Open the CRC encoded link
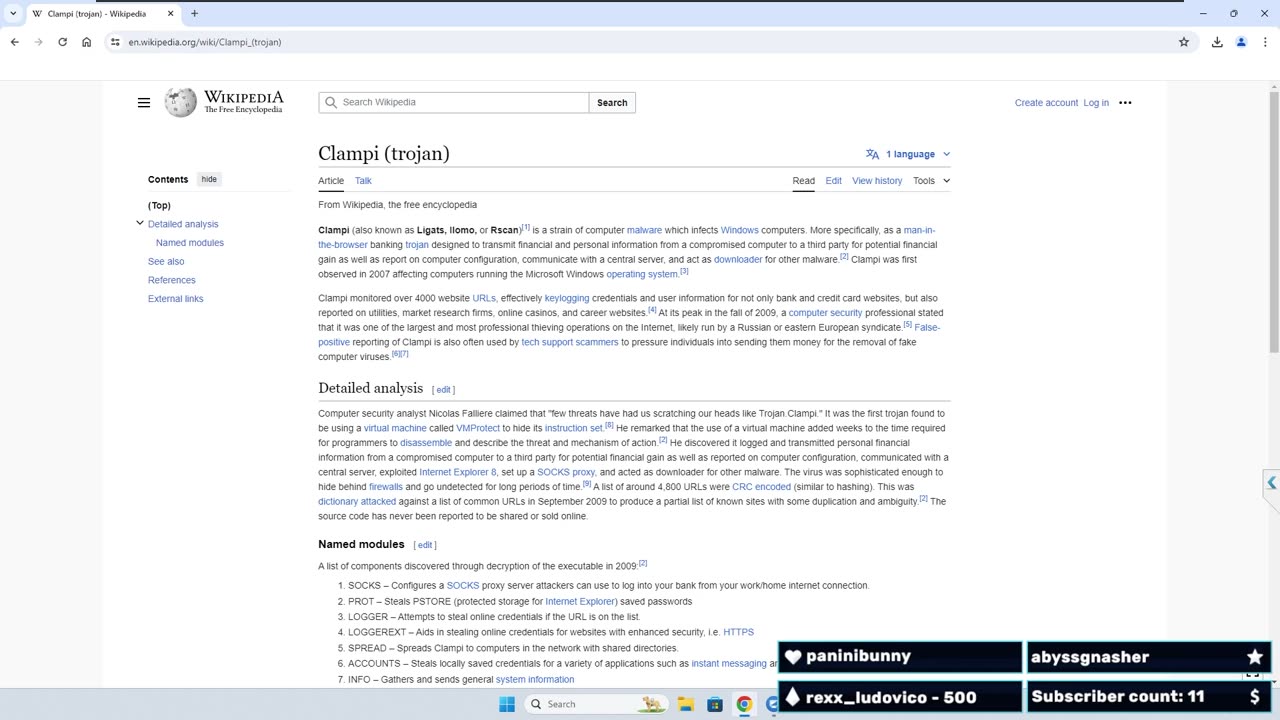Screen dimensions: 1280x720 (761, 487)
